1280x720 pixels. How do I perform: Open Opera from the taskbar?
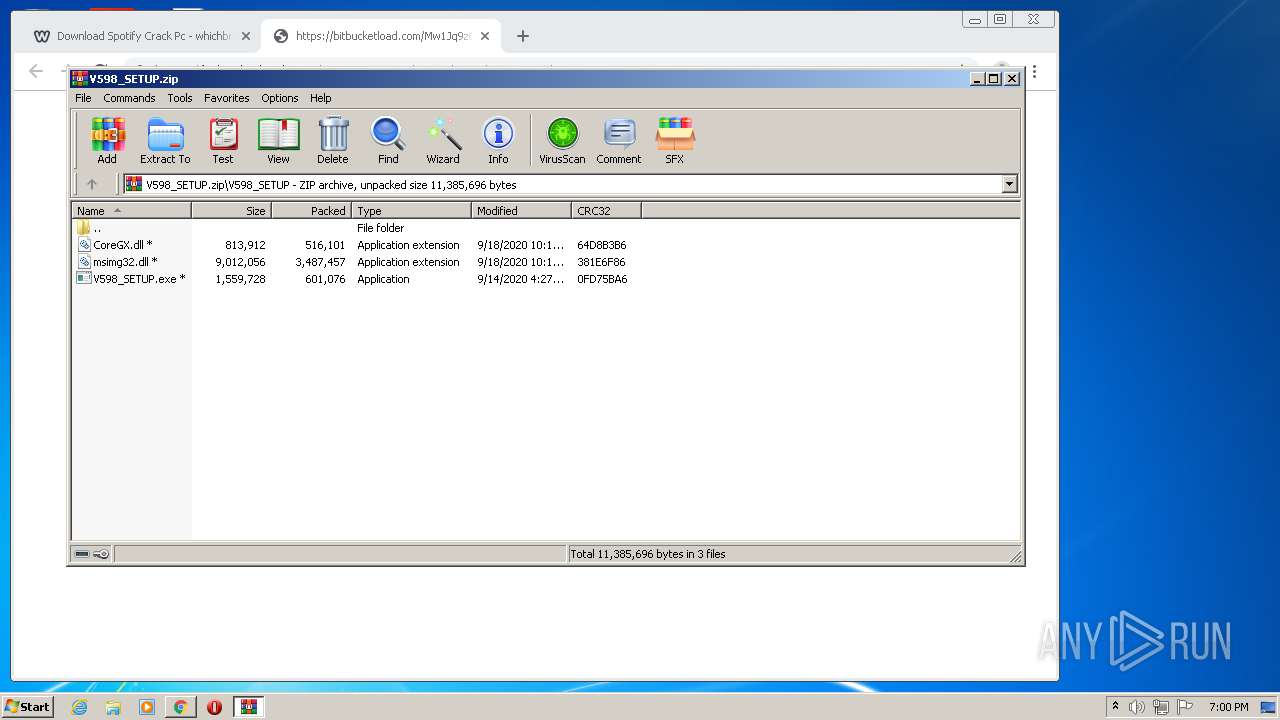[x=214, y=707]
